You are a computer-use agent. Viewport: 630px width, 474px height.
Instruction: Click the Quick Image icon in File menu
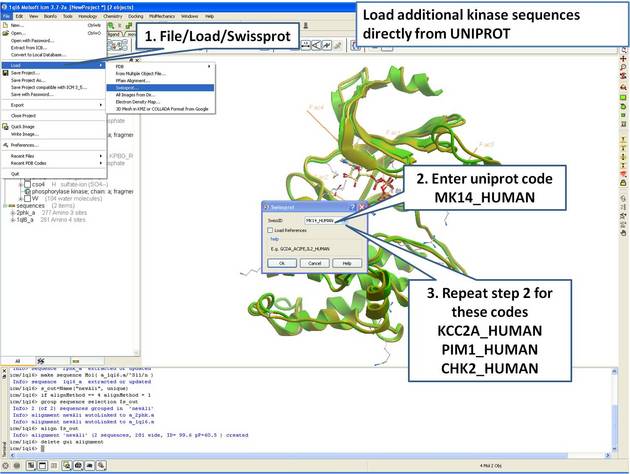6,127
